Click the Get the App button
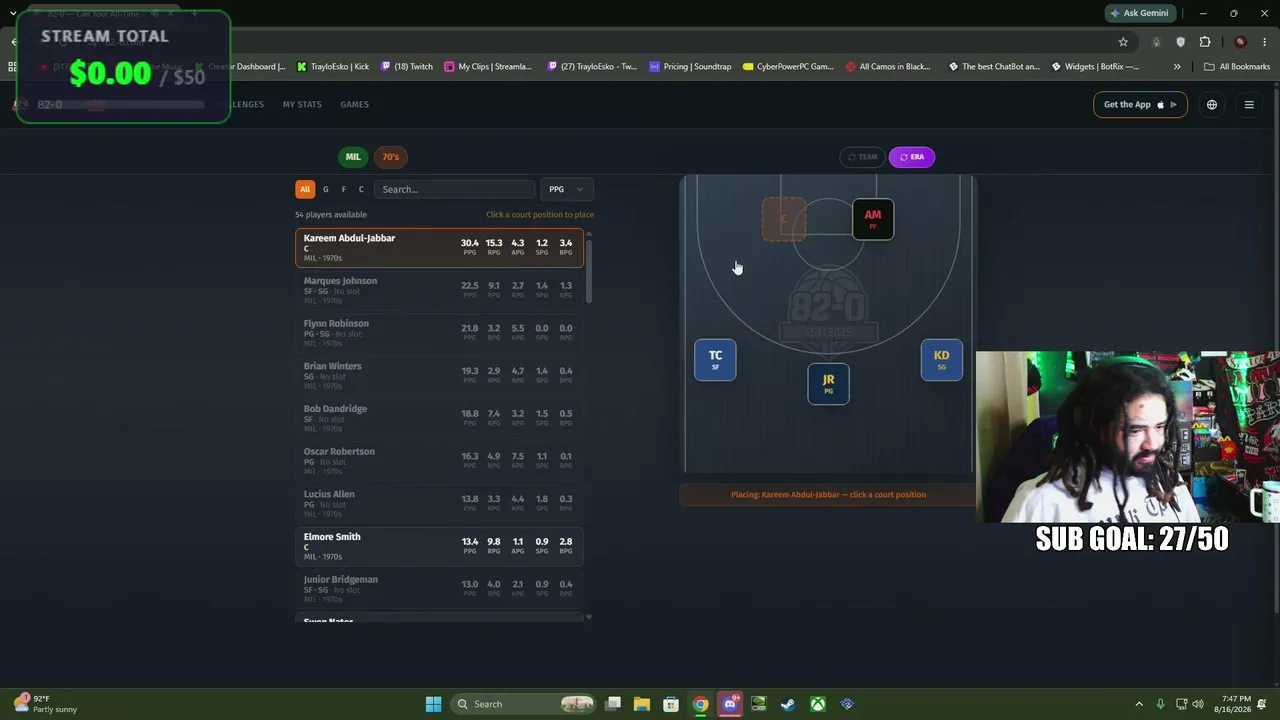 [x=1140, y=105]
